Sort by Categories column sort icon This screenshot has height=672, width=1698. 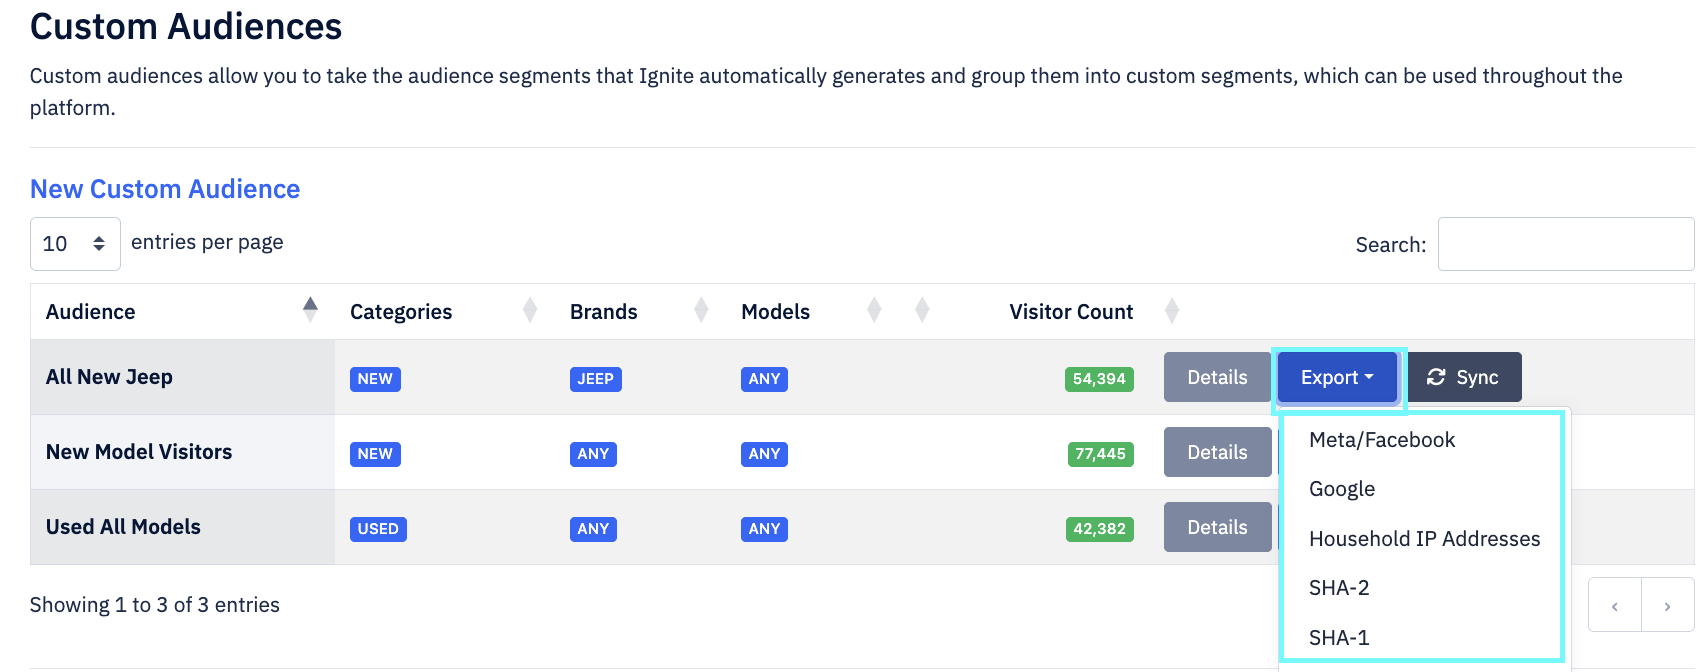(530, 311)
